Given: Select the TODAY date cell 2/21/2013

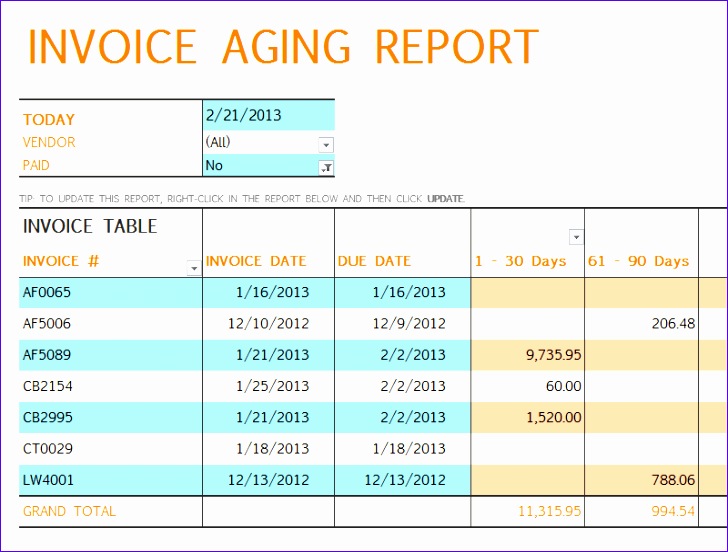Looking at the screenshot, I should [268, 115].
